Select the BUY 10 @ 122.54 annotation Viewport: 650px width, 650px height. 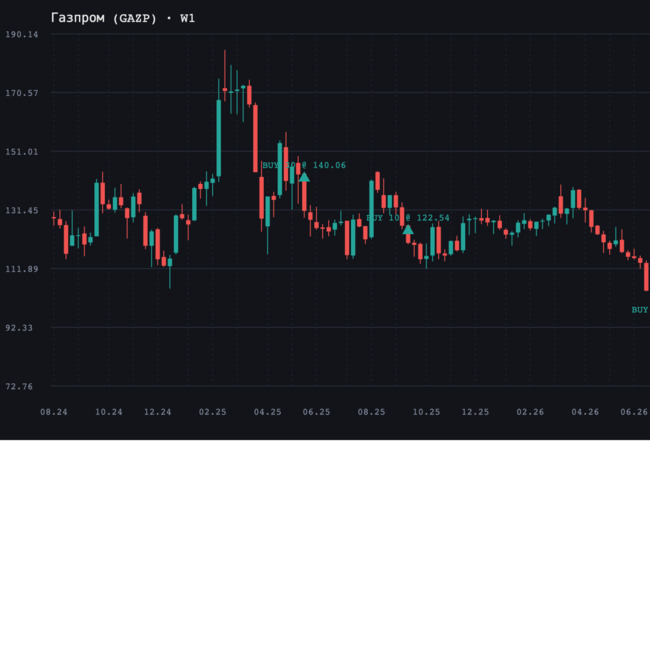[408, 218]
